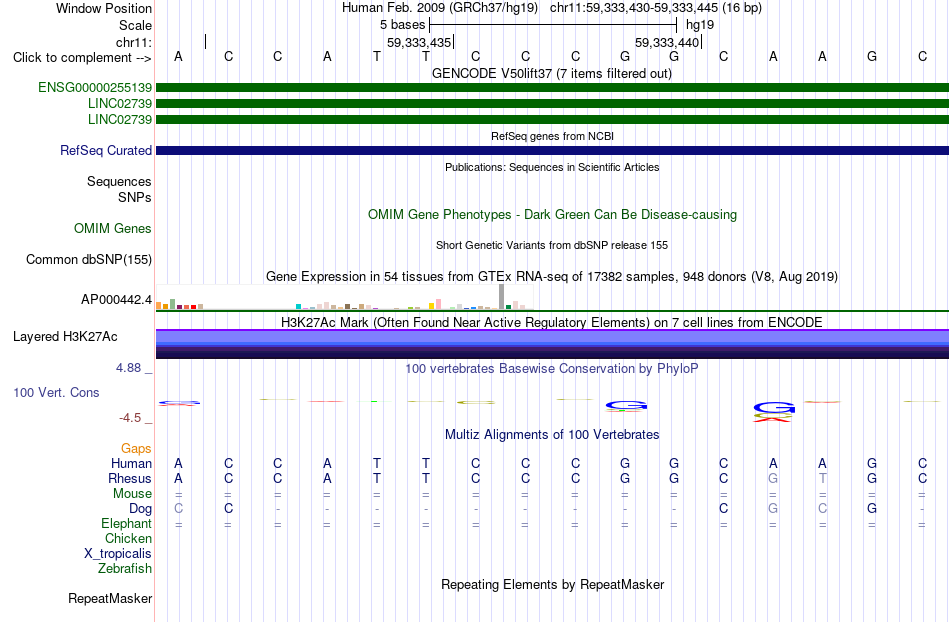Click the Dog species label
Viewport: 950px width, 622px height.
[141, 509]
